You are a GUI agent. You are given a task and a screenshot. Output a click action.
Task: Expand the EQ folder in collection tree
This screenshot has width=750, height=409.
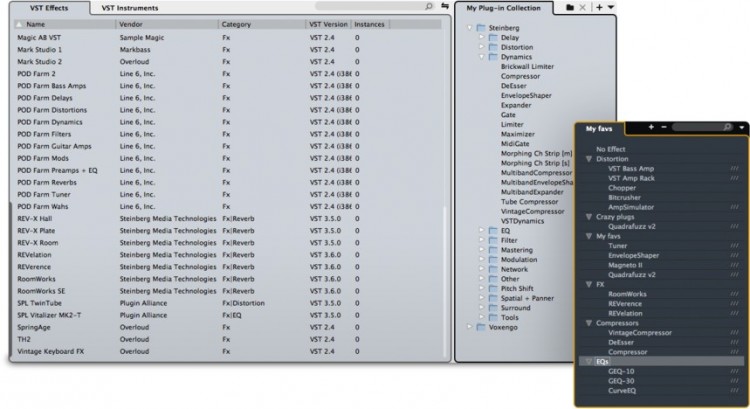pos(482,231)
